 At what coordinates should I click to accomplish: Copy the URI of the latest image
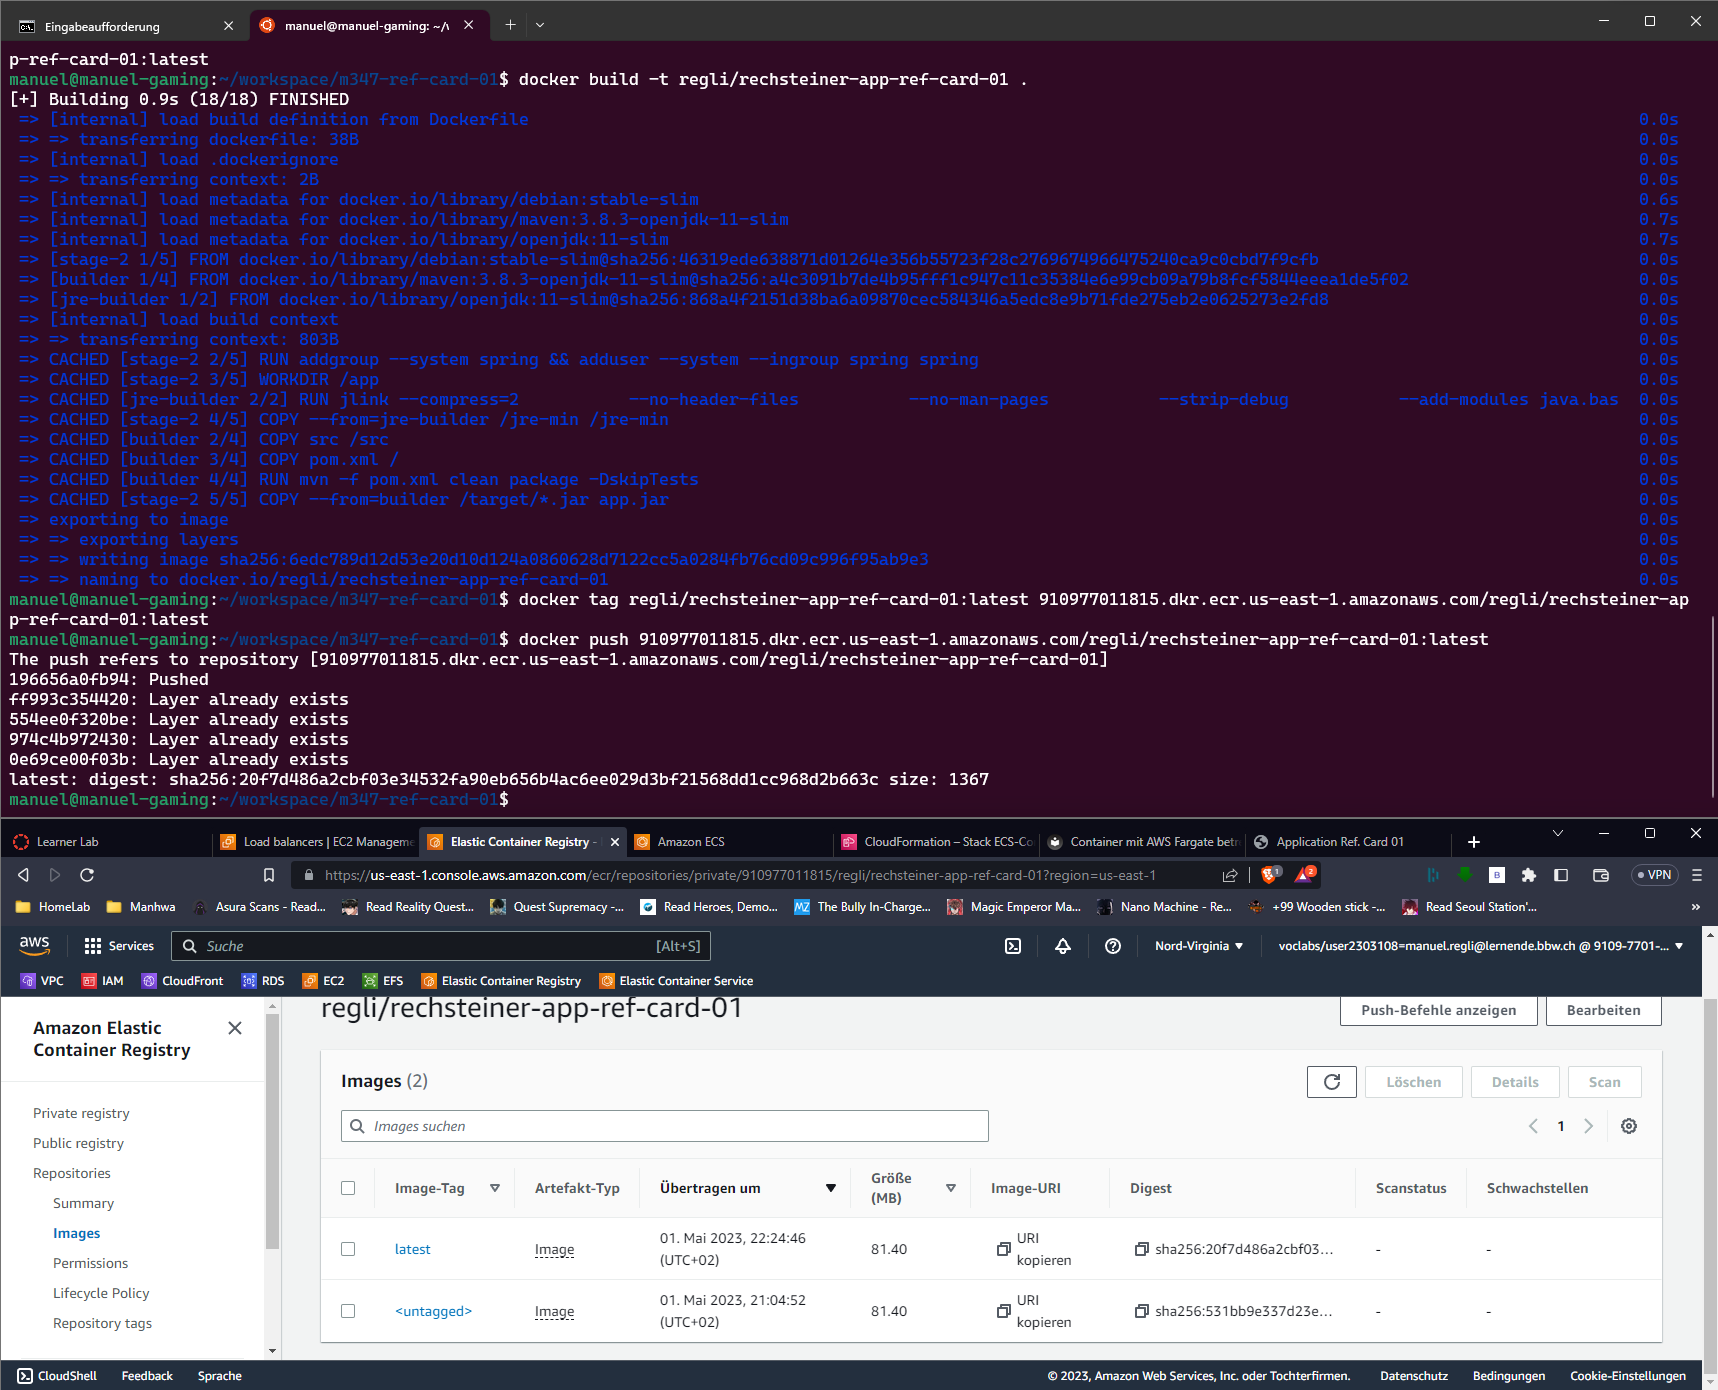pyautogui.click(x=1004, y=1249)
